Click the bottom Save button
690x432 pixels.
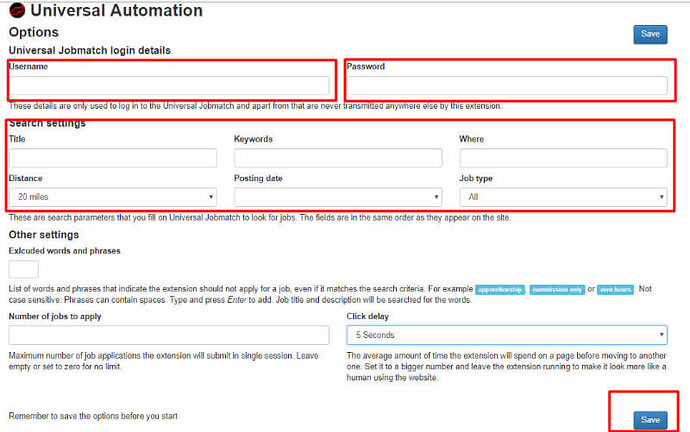[650, 419]
